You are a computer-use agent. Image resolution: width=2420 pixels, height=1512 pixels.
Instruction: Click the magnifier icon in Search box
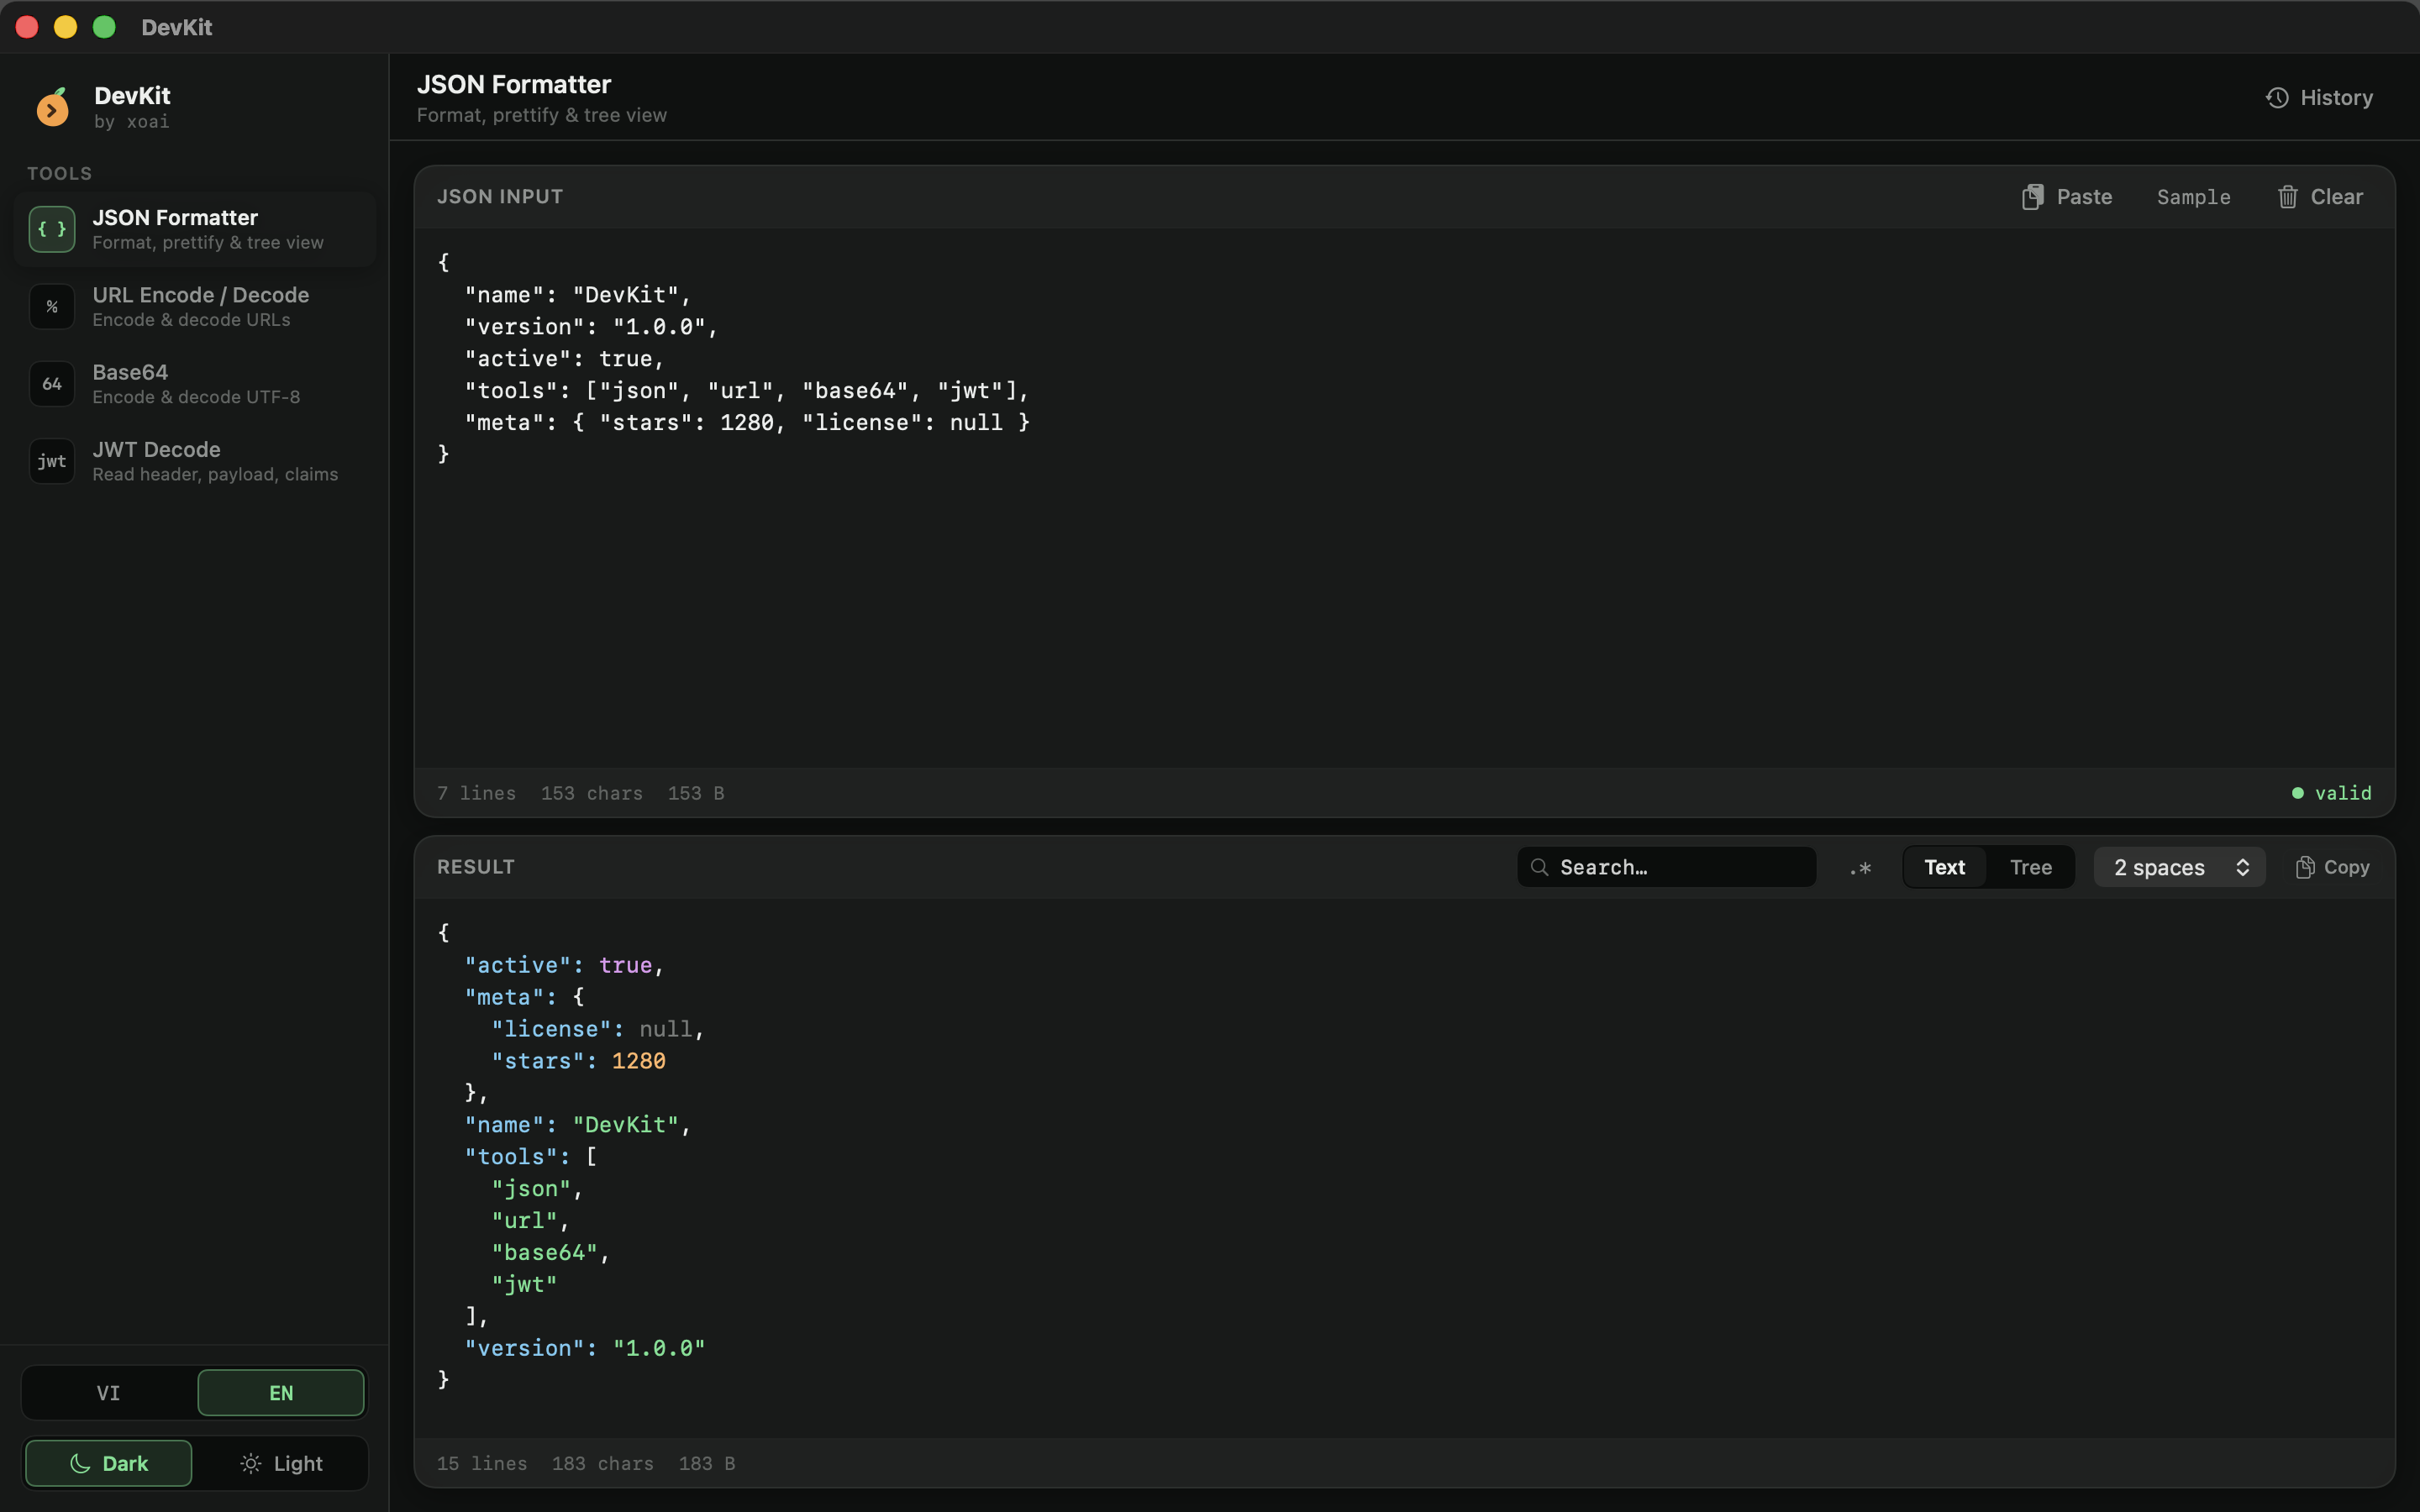[1540, 867]
